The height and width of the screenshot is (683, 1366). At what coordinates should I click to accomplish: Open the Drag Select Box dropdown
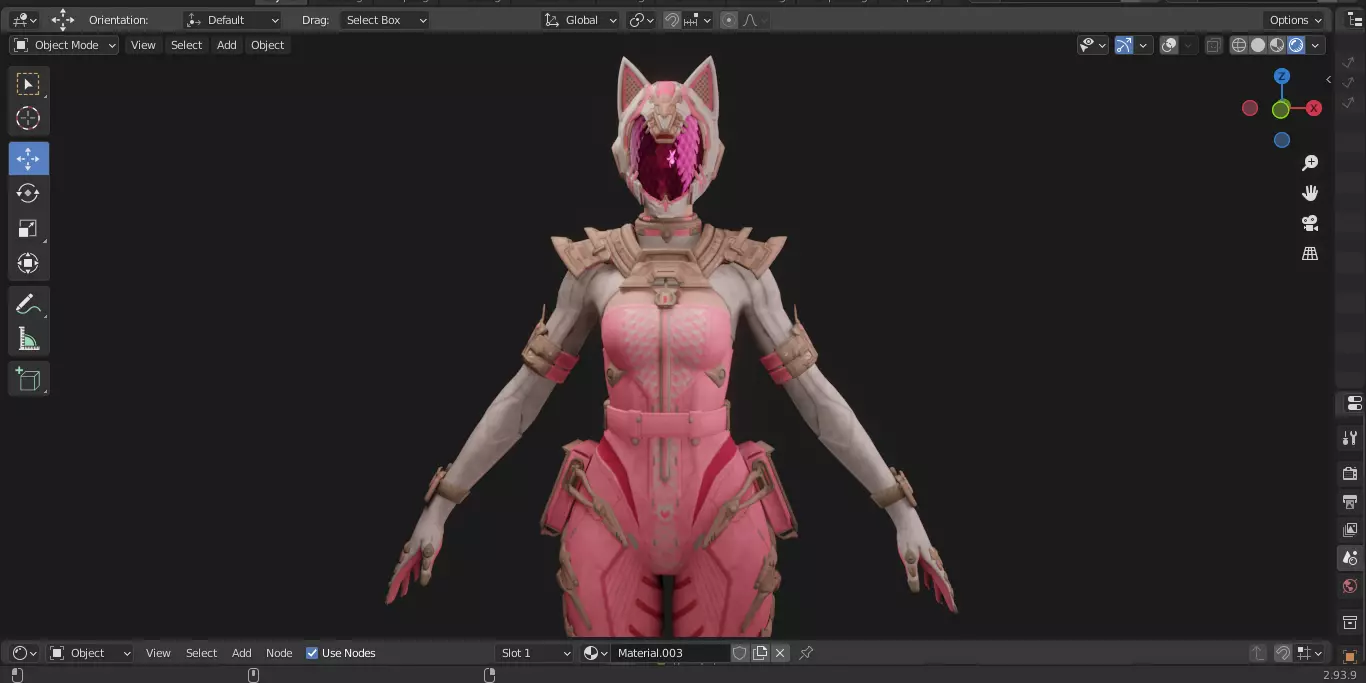point(385,20)
